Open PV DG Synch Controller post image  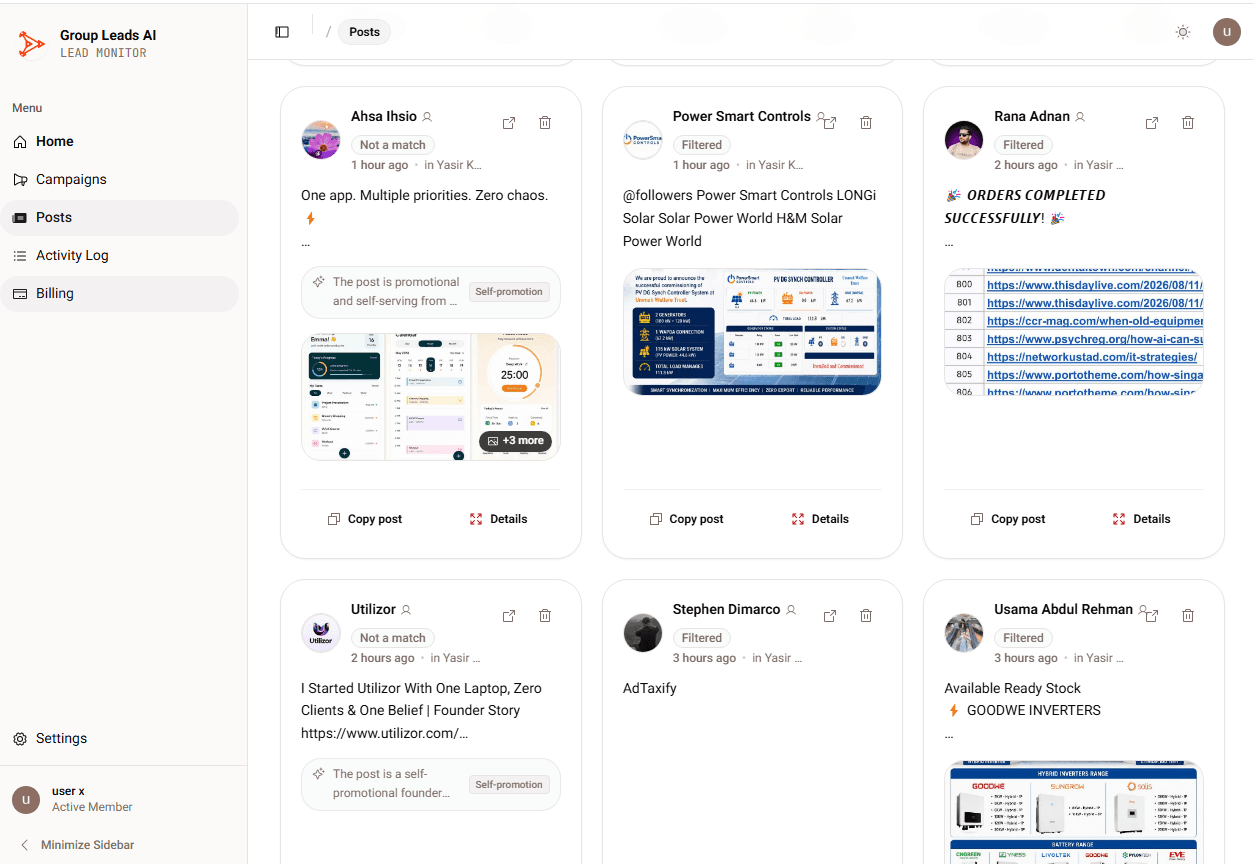pyautogui.click(x=752, y=332)
